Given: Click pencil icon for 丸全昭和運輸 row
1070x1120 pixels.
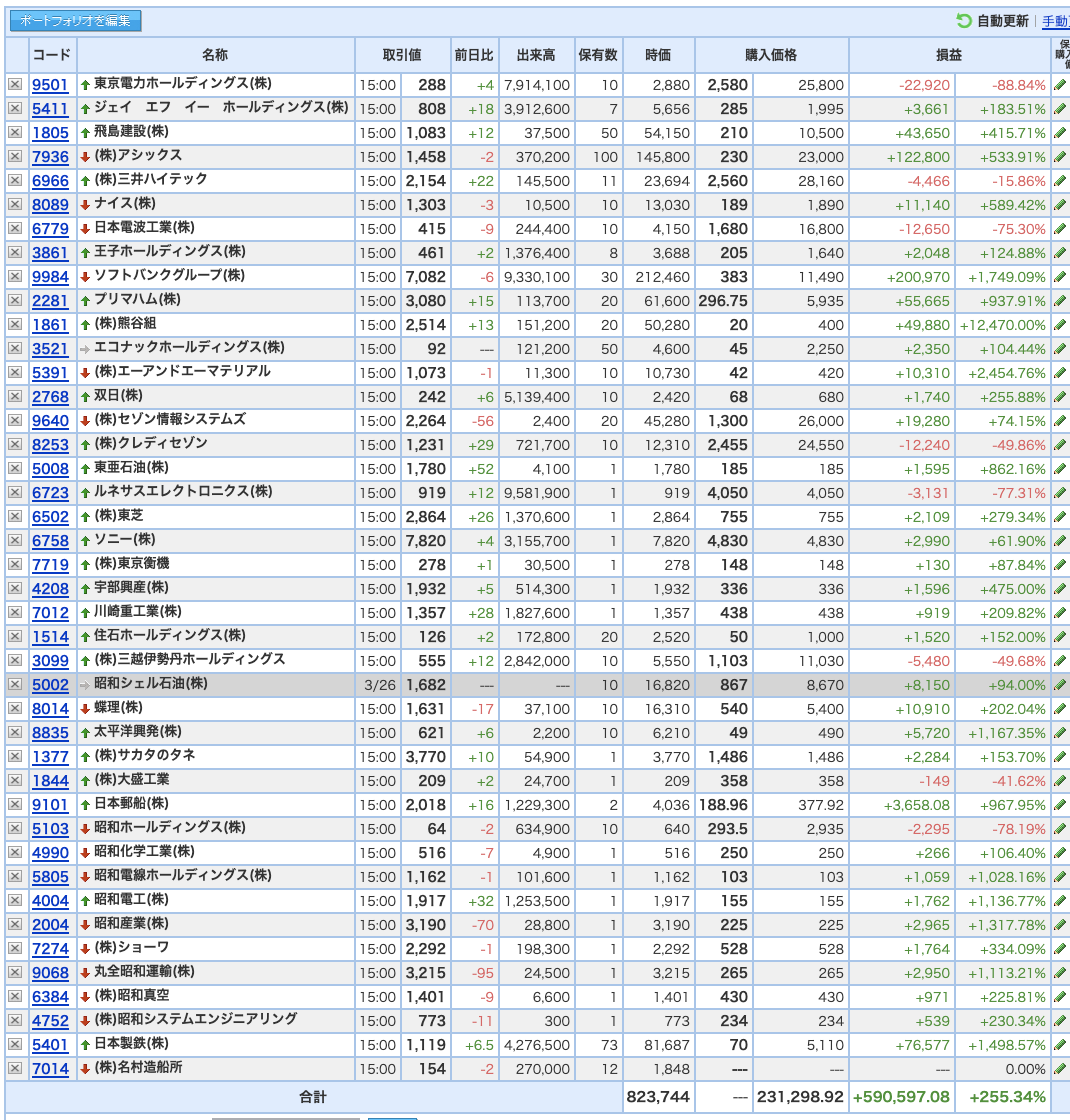Looking at the screenshot, I should [1060, 973].
